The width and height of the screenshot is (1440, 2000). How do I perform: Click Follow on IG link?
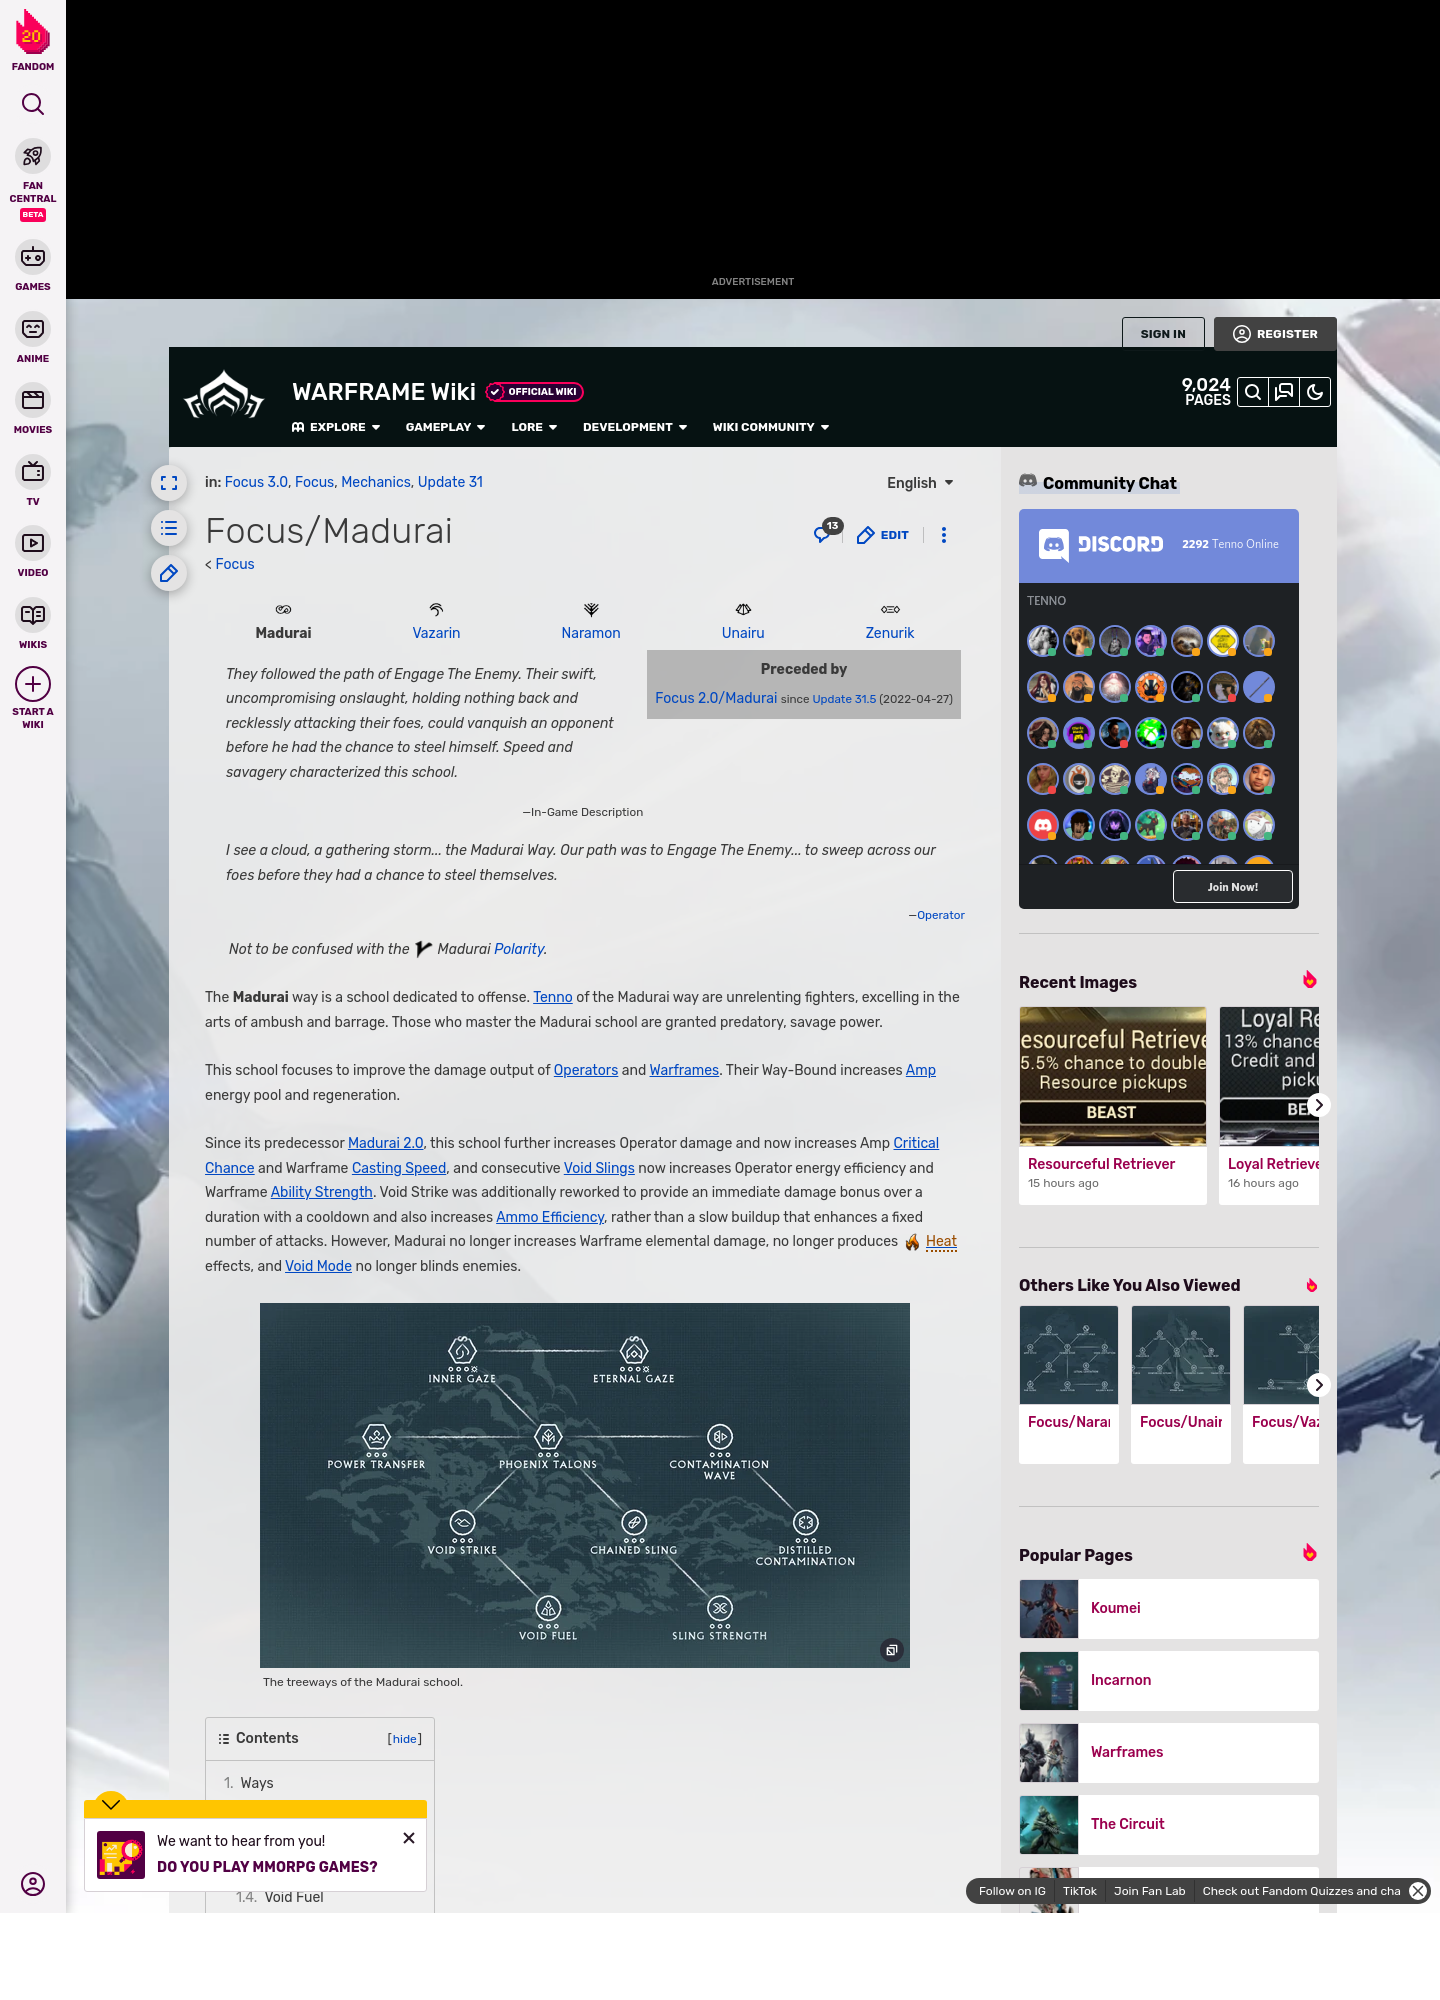1012,1891
